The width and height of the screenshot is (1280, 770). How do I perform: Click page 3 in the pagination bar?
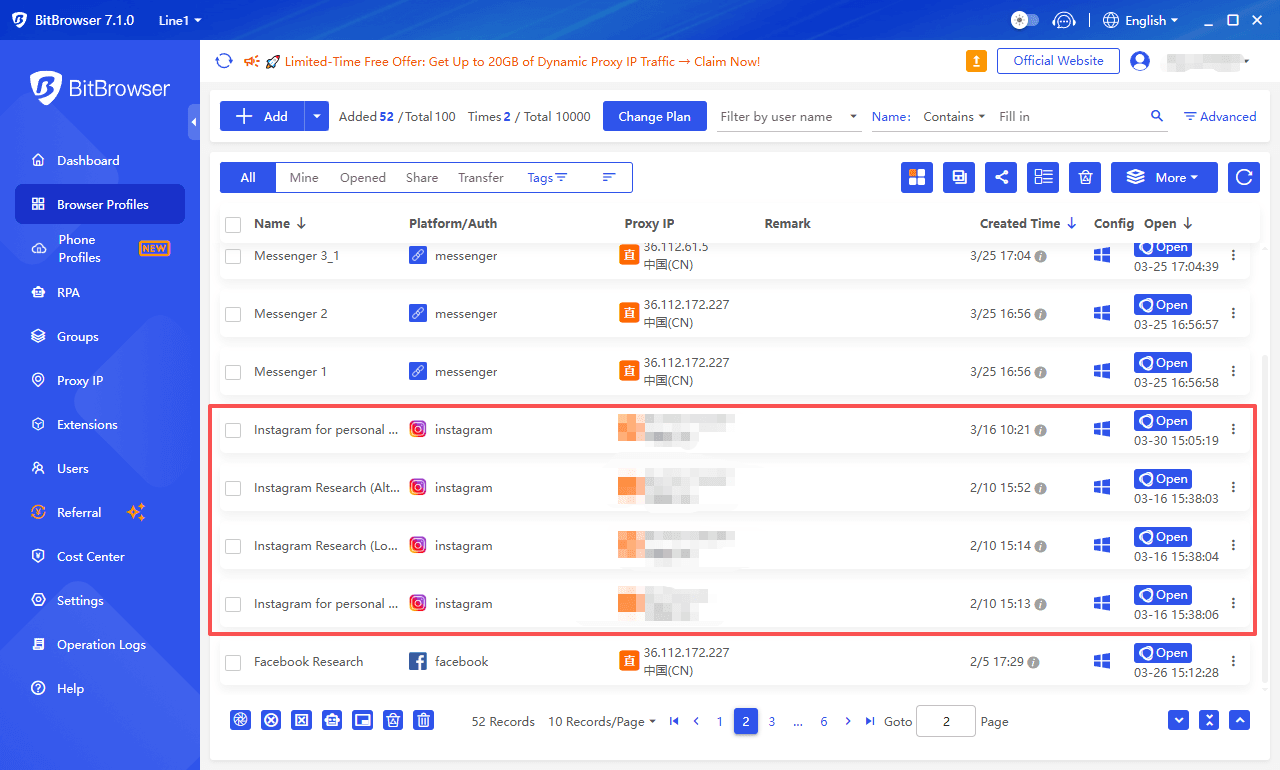point(771,721)
